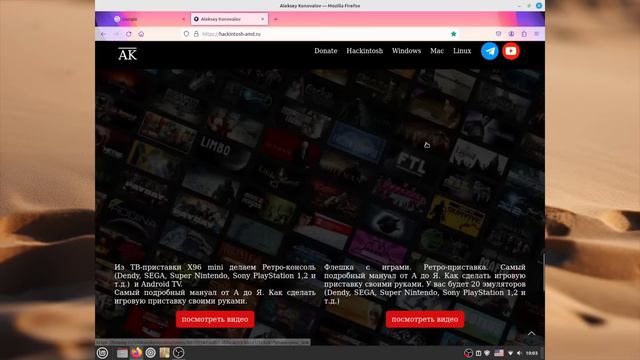Open the Firefox hamburger menu
The width and height of the screenshot is (640, 360).
(x=537, y=34)
